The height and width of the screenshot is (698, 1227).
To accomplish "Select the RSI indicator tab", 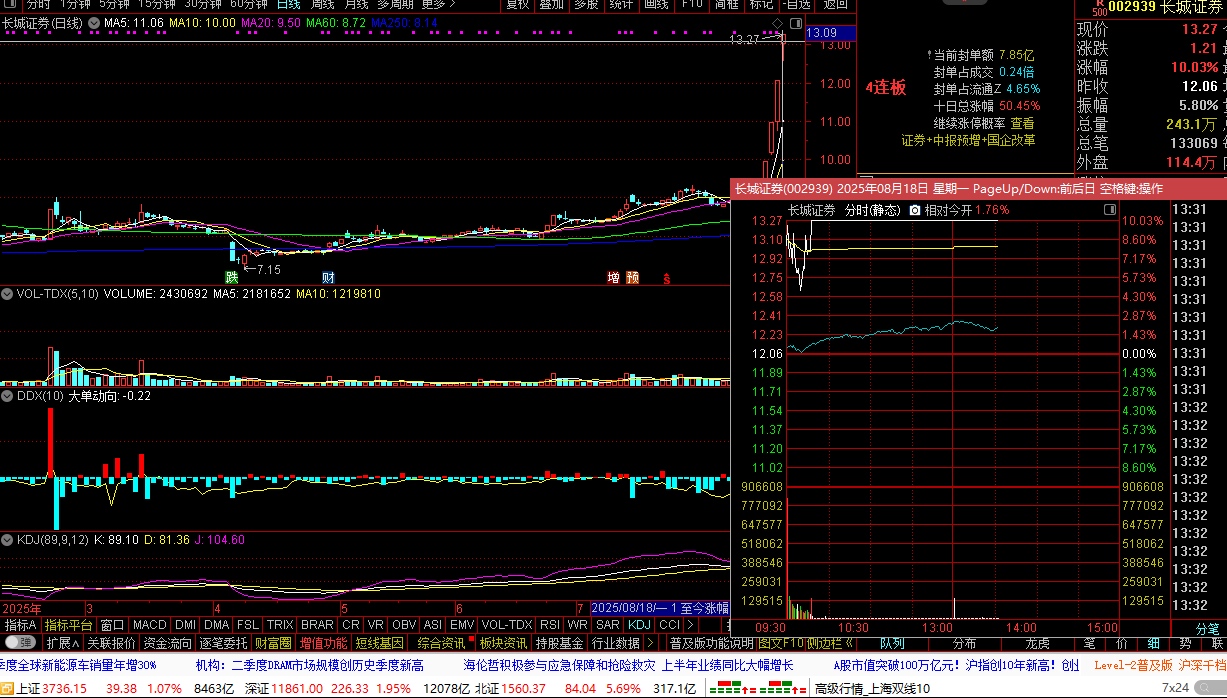I will [x=549, y=625].
